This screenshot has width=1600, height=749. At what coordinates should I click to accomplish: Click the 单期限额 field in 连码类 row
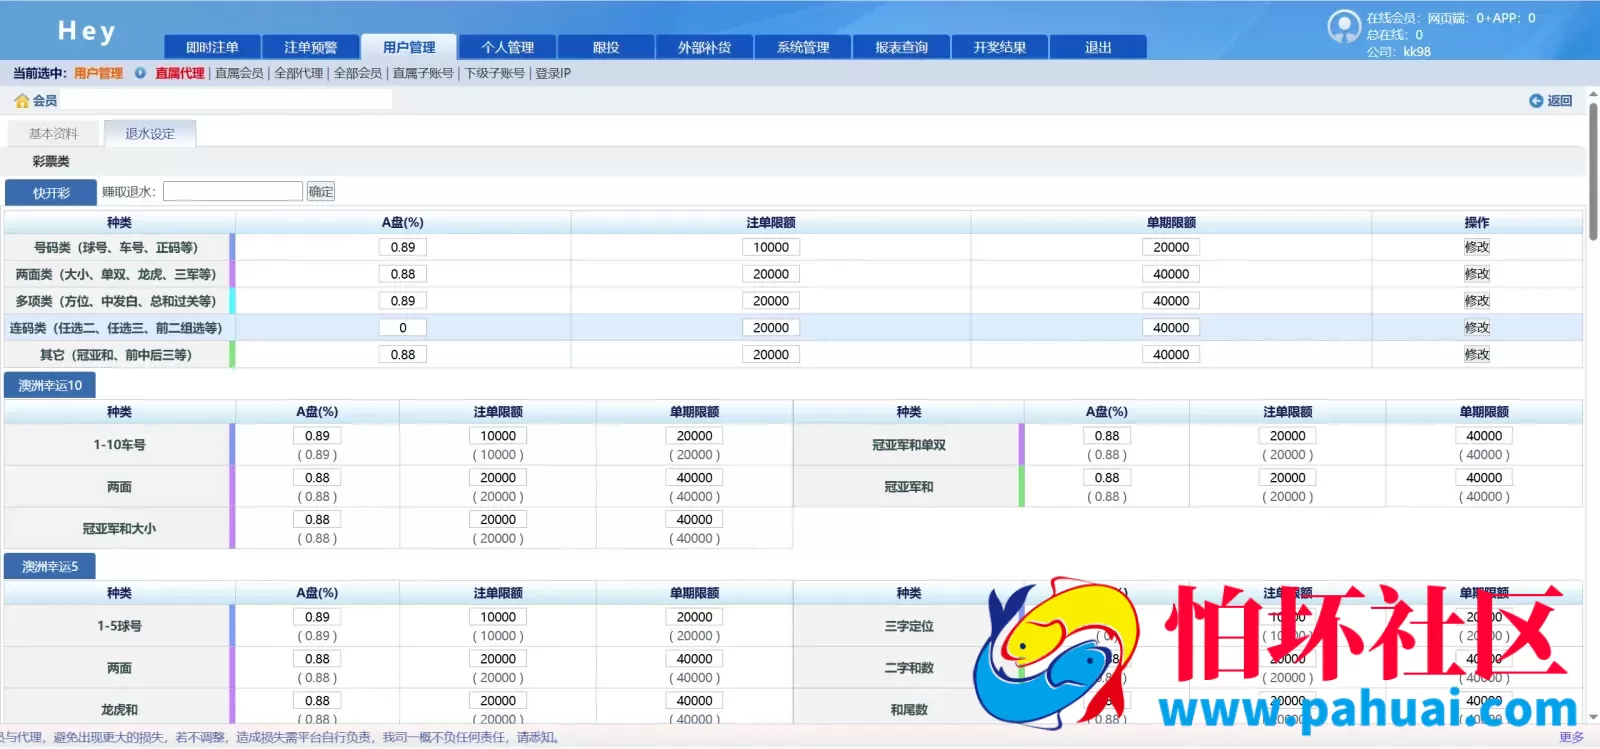pyautogui.click(x=1171, y=328)
